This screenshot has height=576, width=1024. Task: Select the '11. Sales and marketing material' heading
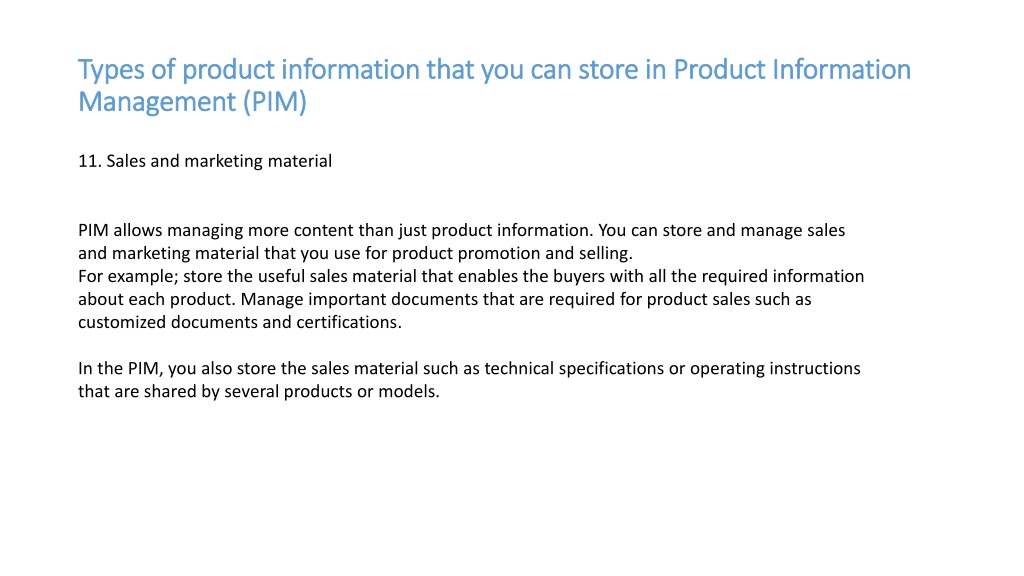coord(205,161)
